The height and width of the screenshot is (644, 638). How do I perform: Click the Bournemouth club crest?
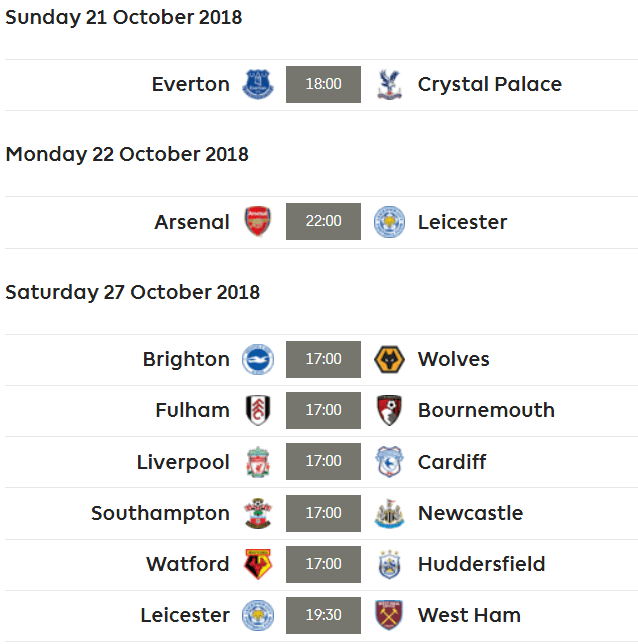point(389,410)
